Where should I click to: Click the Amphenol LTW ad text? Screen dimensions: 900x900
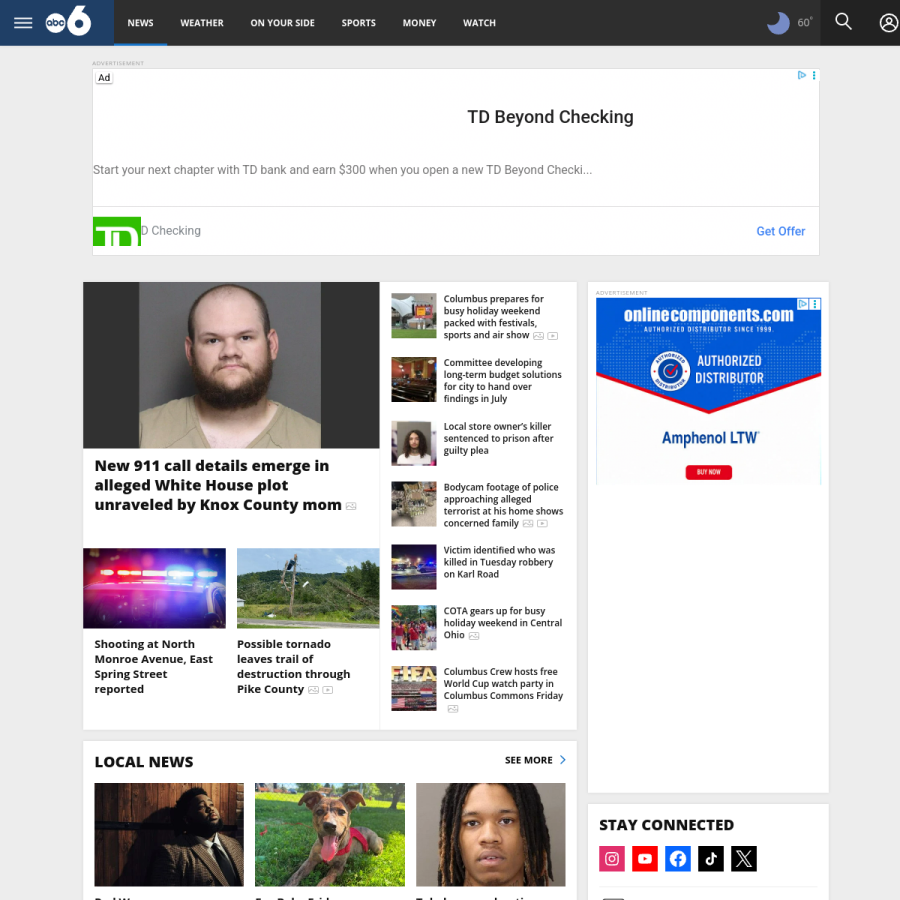[710, 438]
